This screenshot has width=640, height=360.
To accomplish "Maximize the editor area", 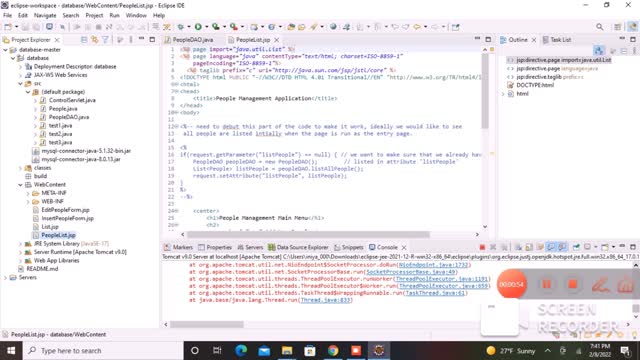I will pyautogui.click(x=488, y=39).
